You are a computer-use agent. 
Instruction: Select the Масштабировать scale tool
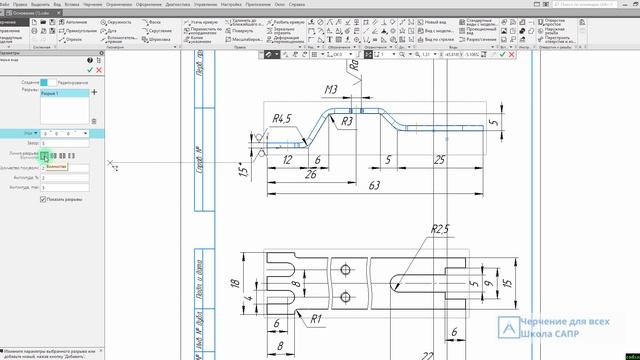pyautogui.click(x=244, y=40)
